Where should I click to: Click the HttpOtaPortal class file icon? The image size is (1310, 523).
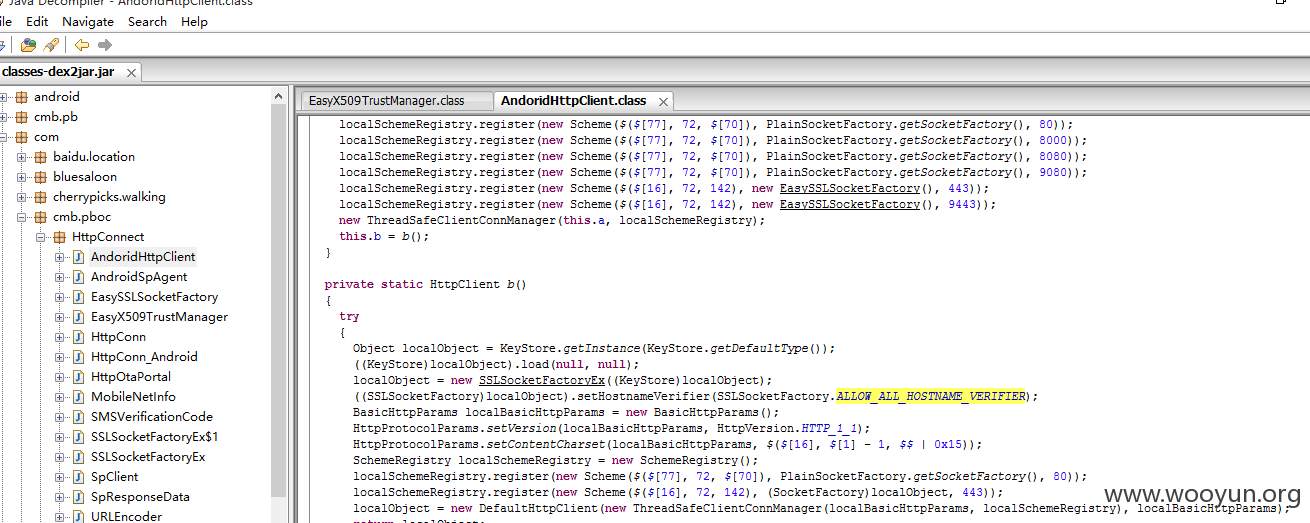coord(78,377)
